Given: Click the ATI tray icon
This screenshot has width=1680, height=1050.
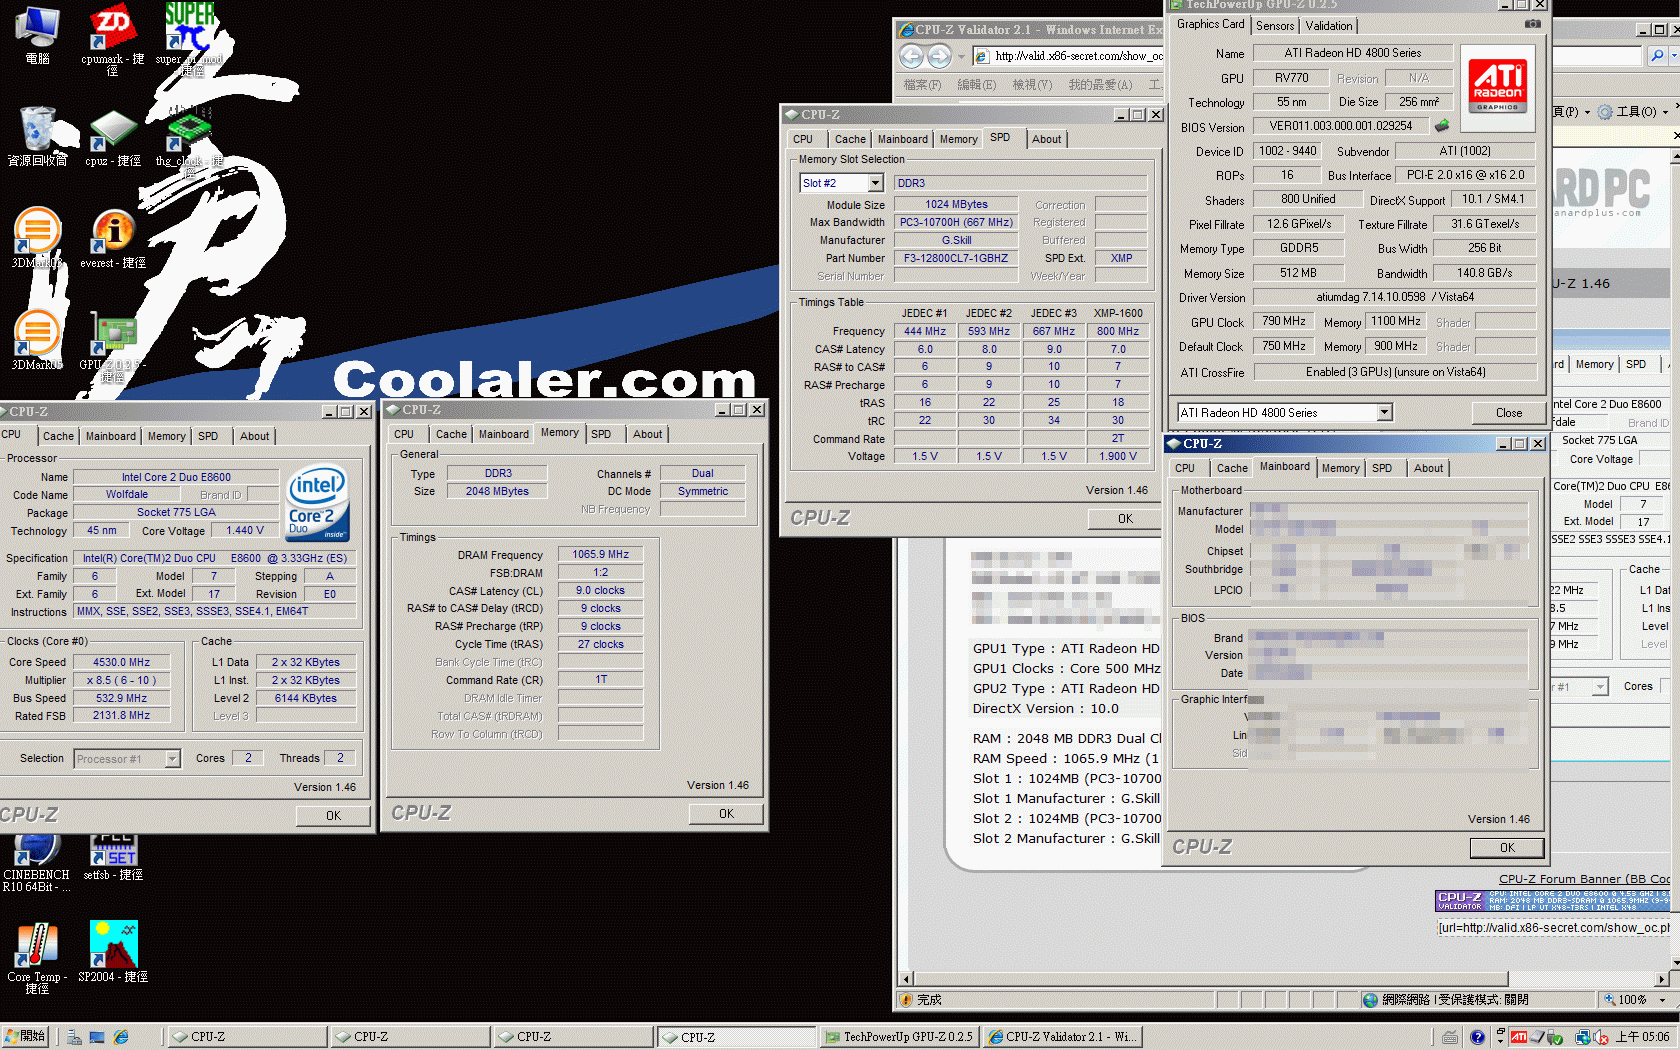Looking at the screenshot, I should 1518,1038.
